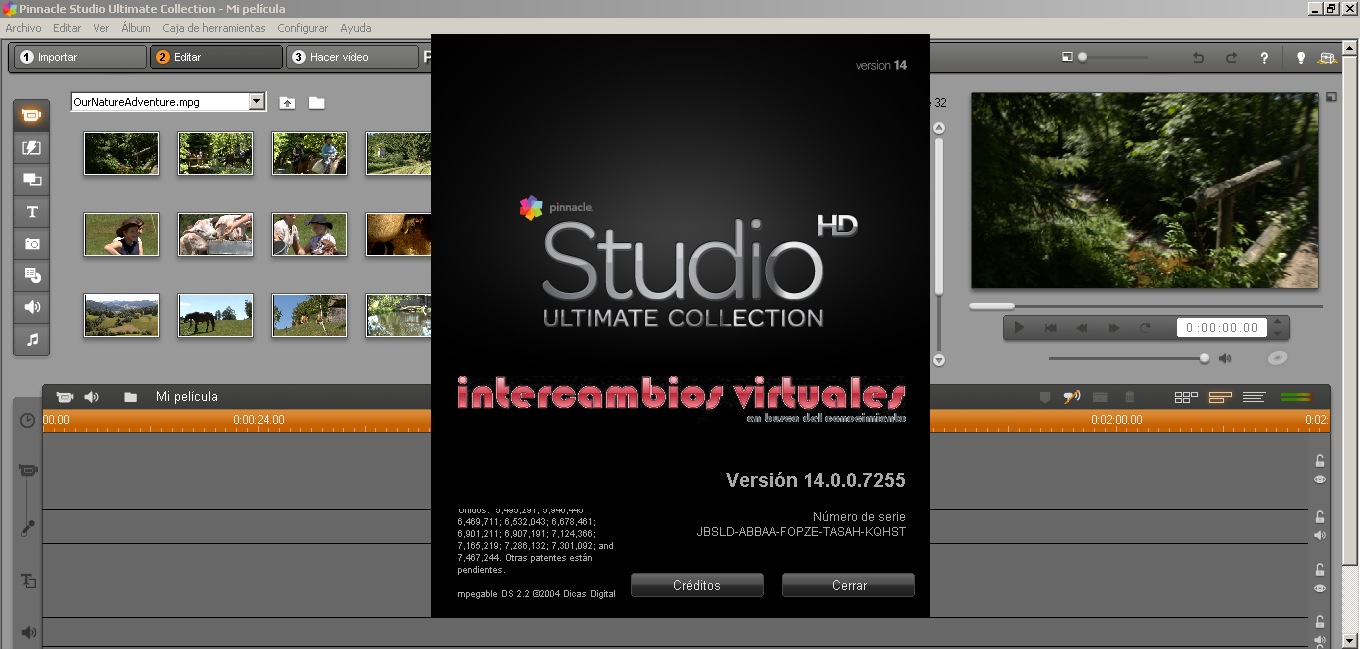Open the Configurar menu

pos(303,28)
